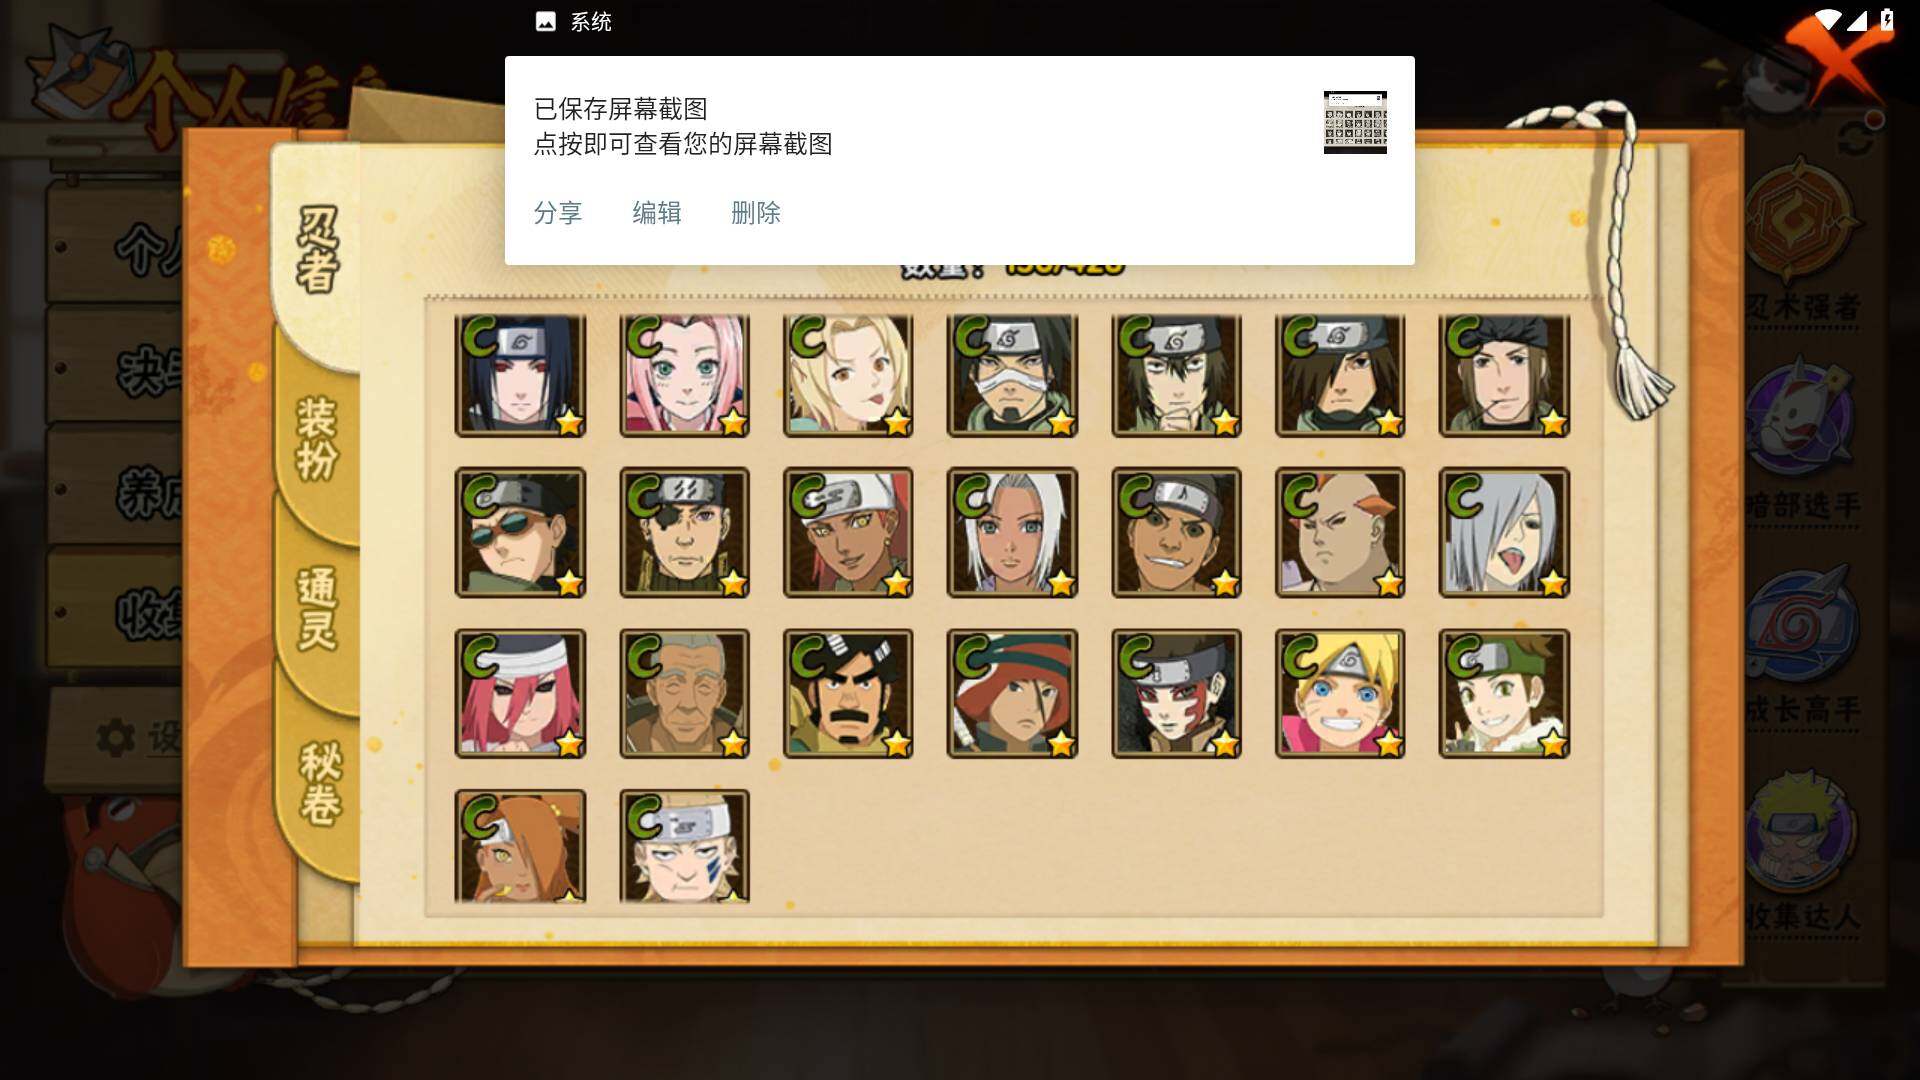Select the elderly gray-haired ninja portrait

[x=684, y=693]
